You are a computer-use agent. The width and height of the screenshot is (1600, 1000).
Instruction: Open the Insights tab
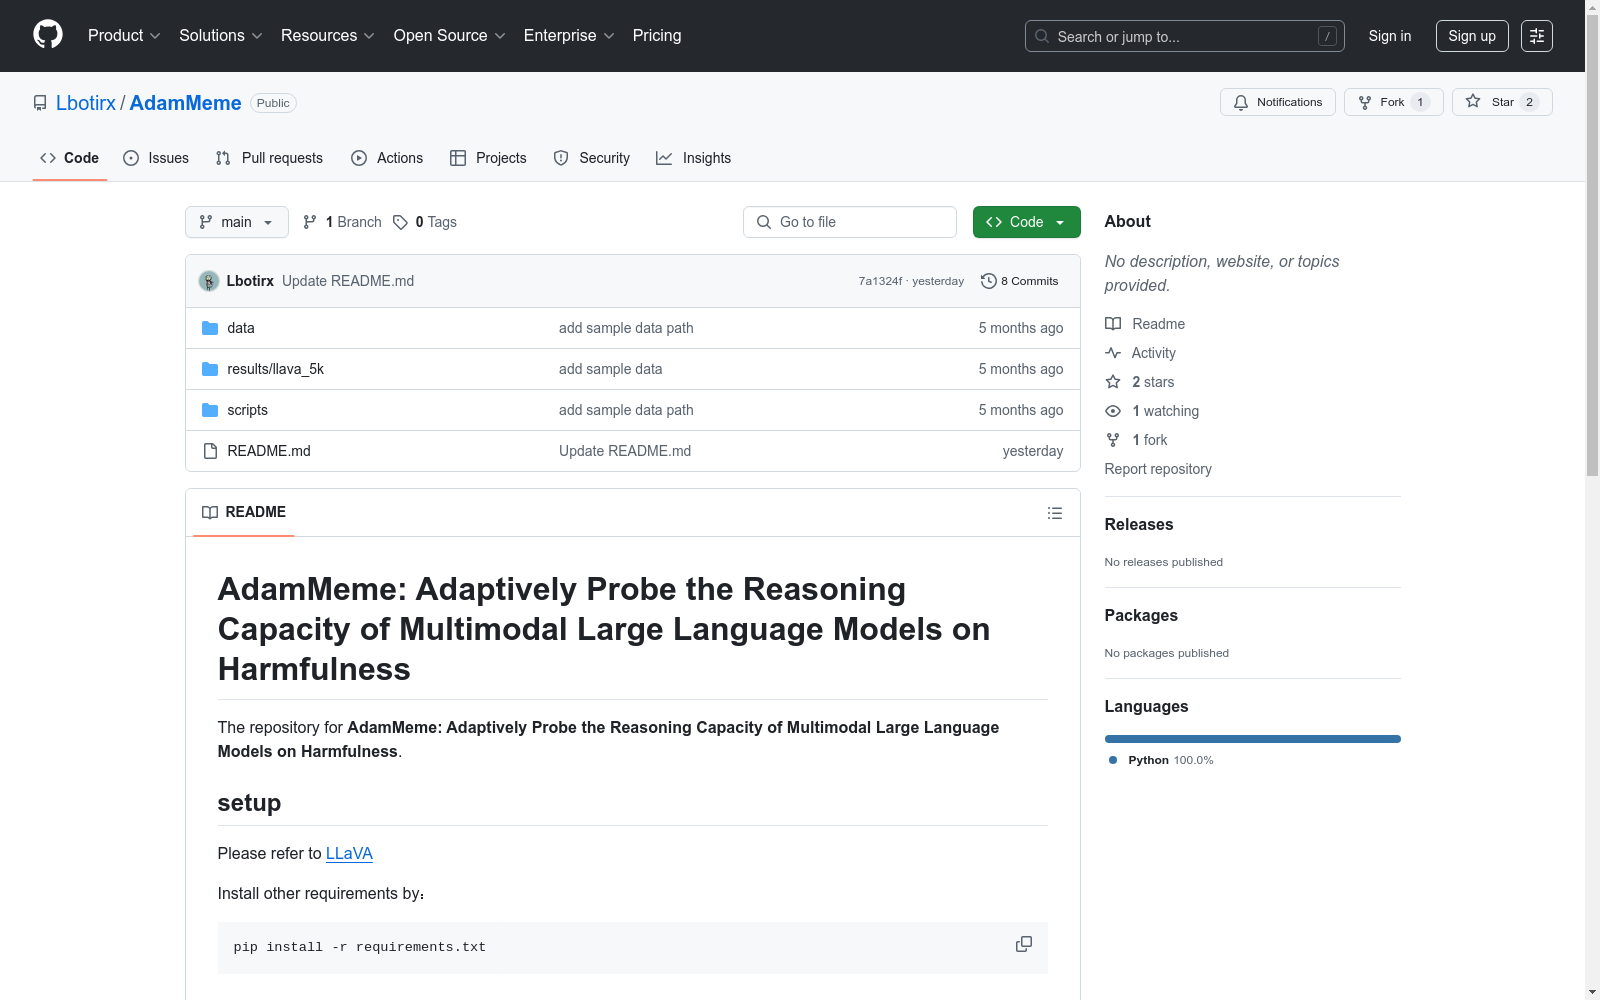(693, 158)
